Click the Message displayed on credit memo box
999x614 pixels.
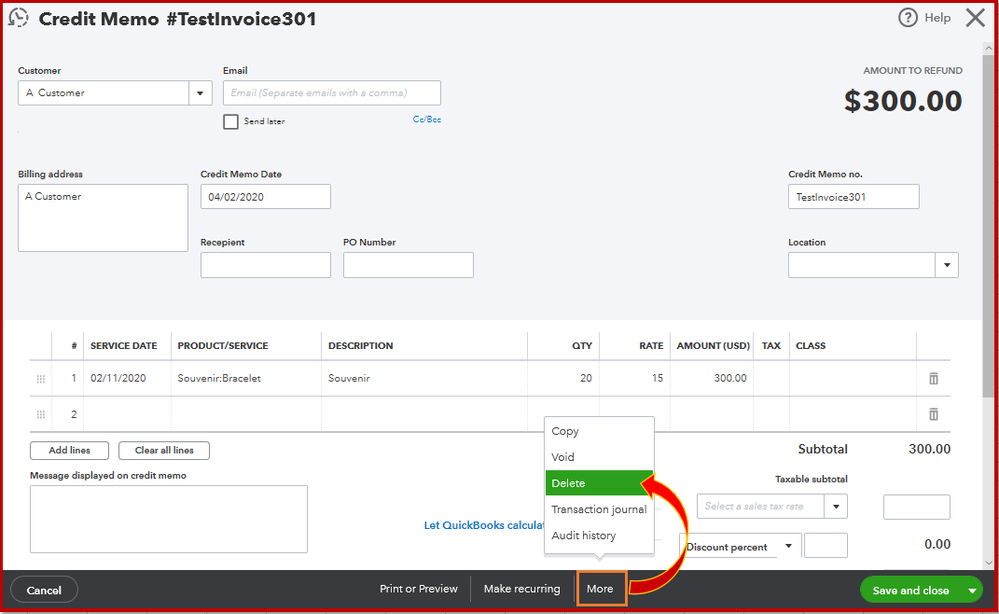(169, 519)
